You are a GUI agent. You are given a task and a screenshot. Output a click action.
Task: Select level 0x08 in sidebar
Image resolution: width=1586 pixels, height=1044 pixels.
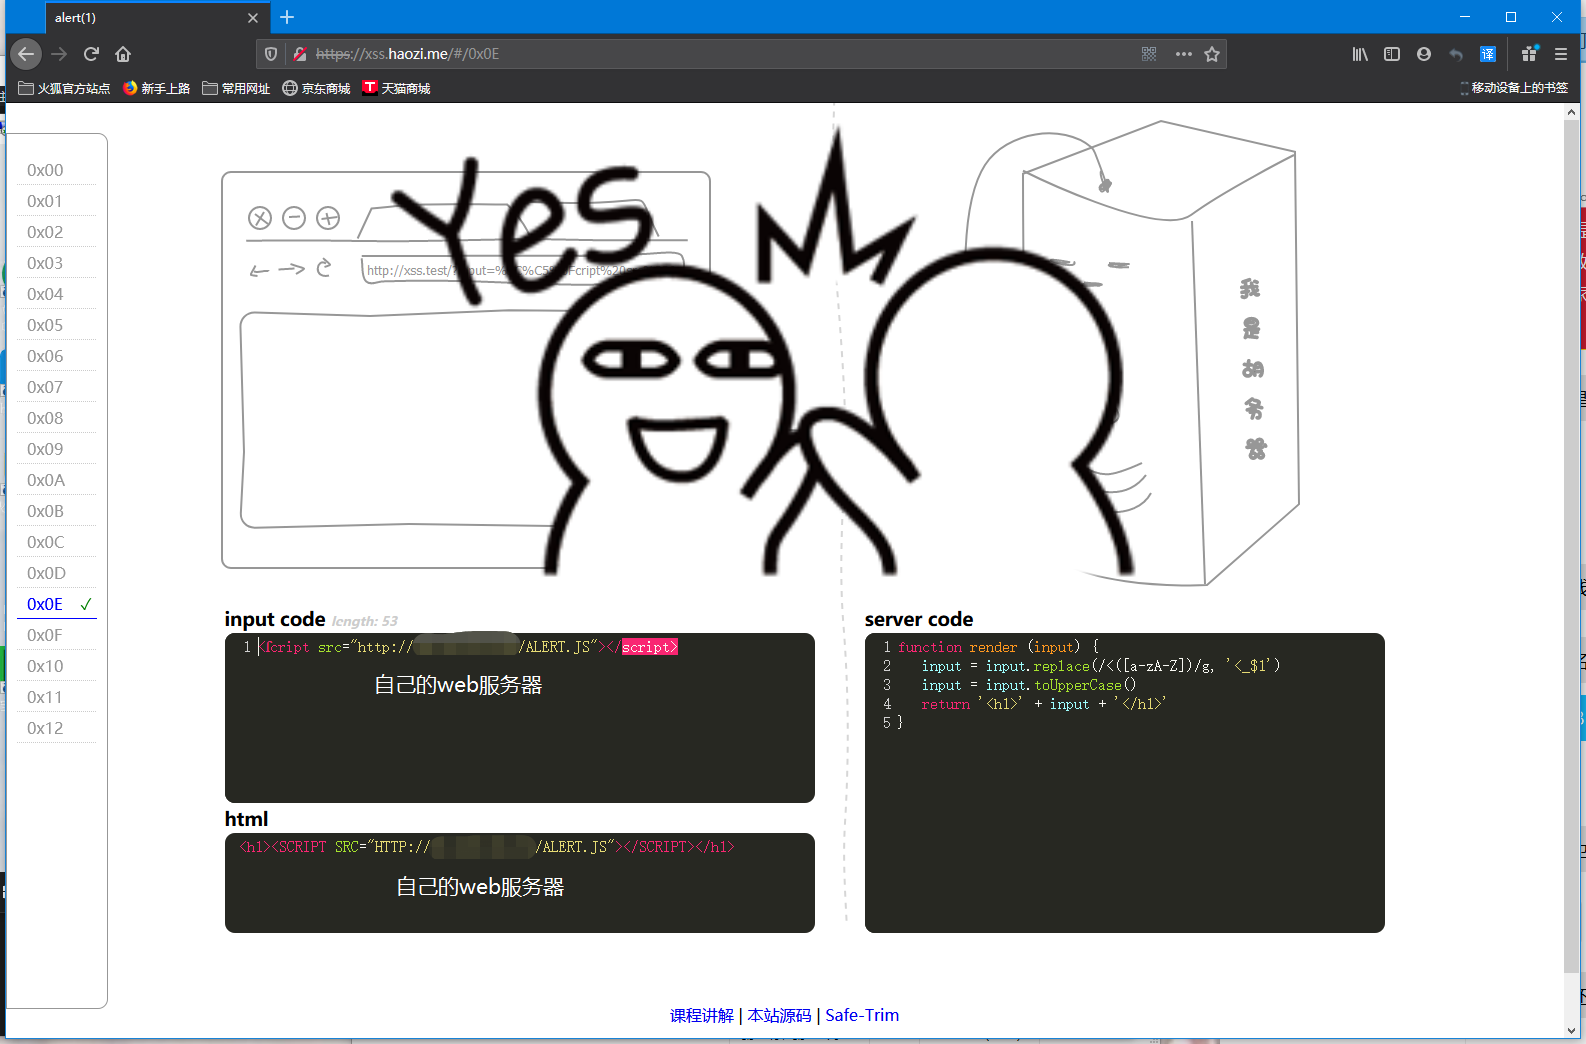[x=57, y=418]
